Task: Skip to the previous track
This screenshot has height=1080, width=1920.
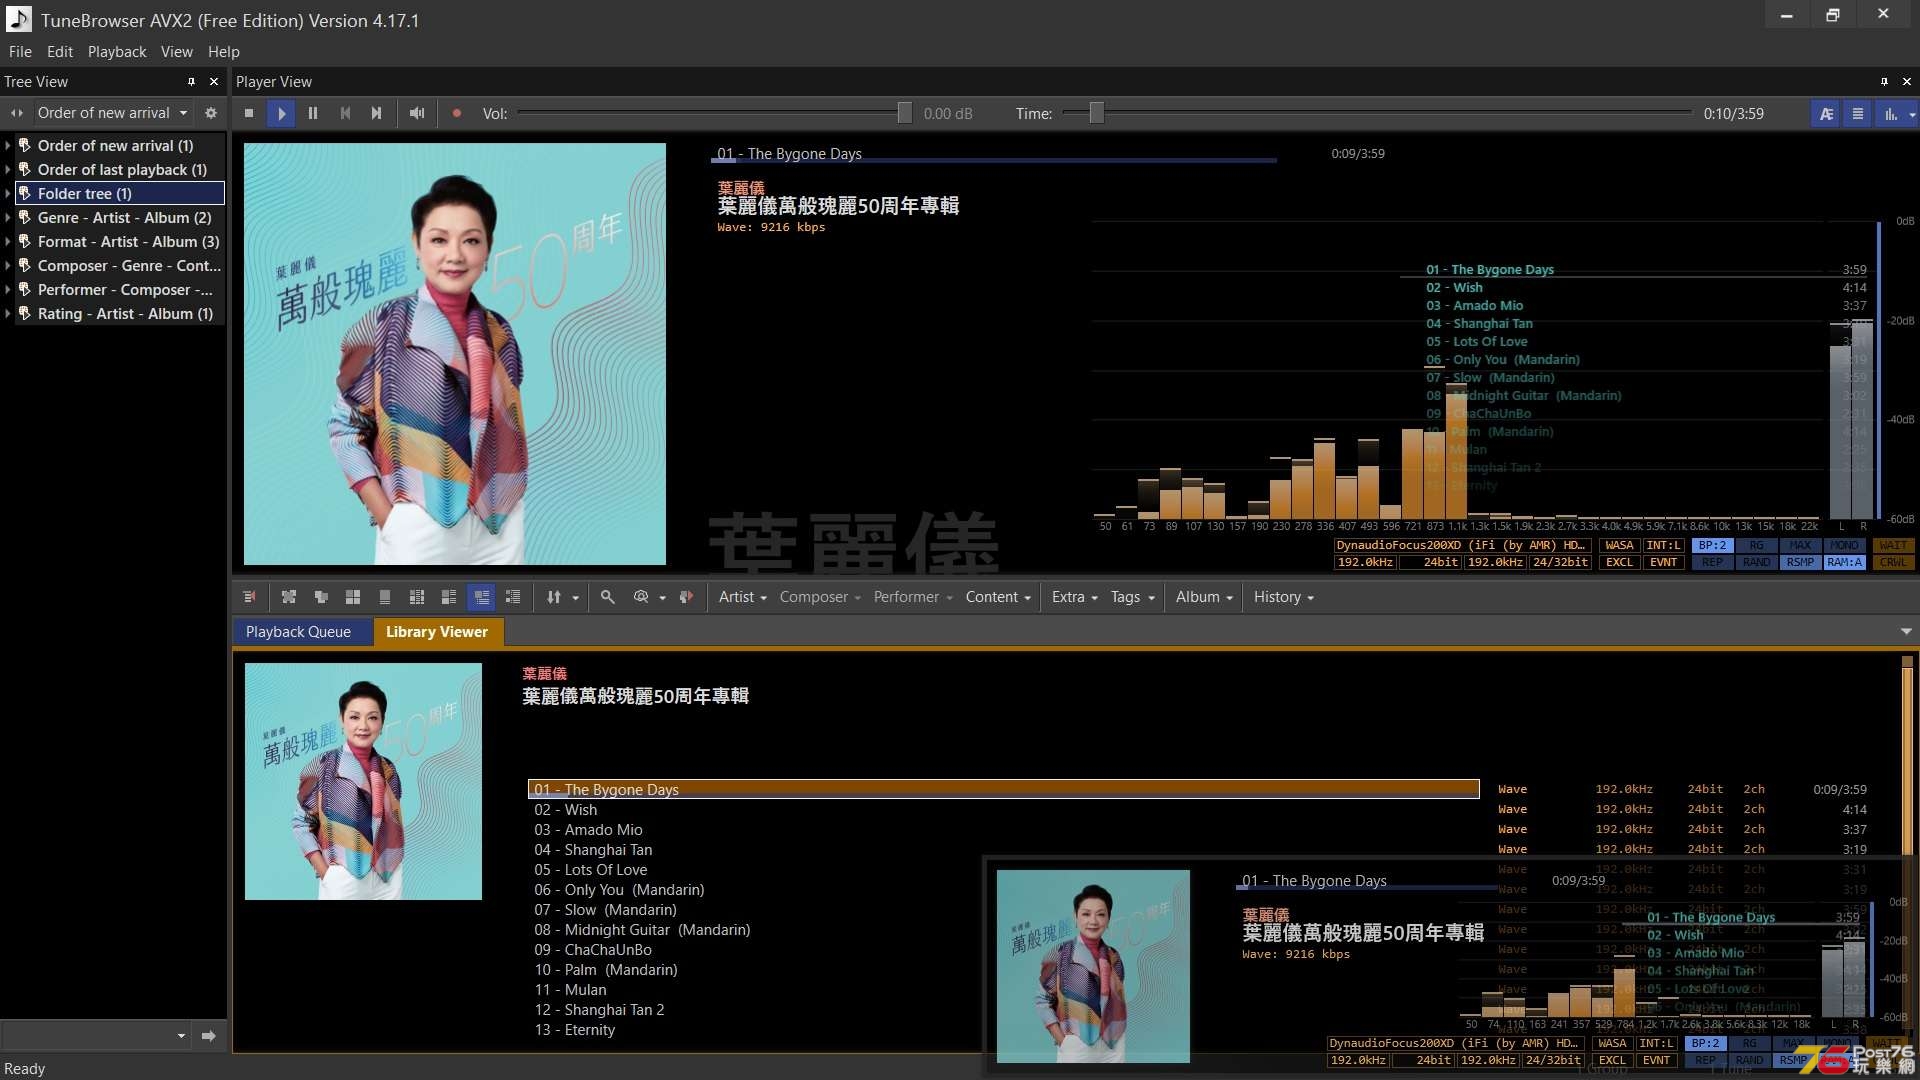Action: 345,113
